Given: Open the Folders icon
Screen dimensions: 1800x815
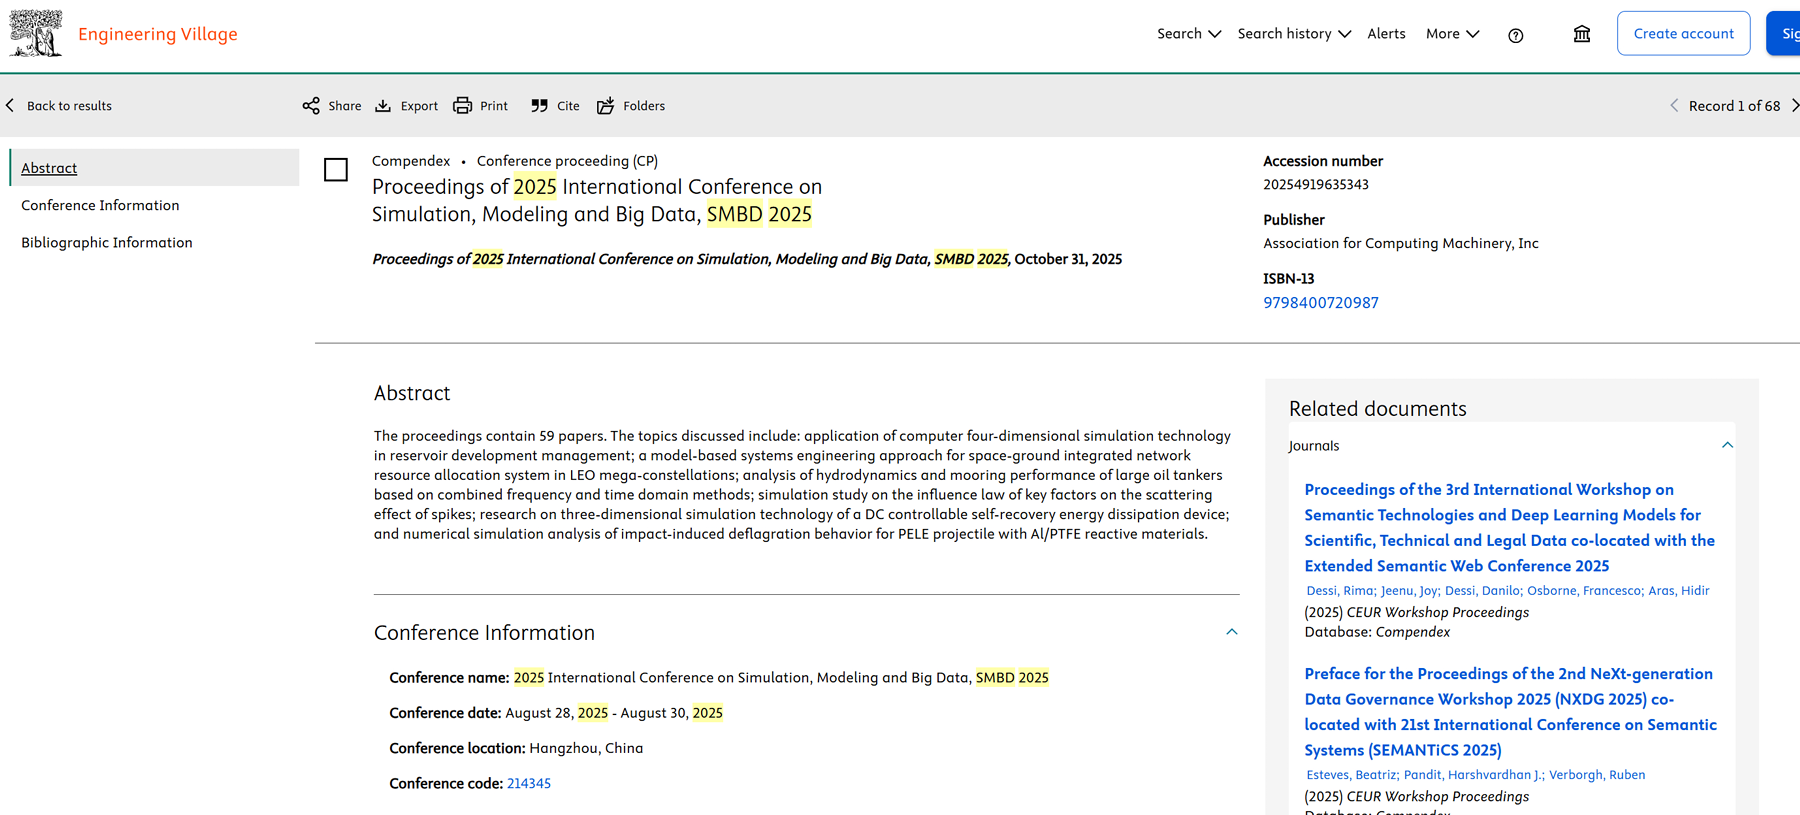Looking at the screenshot, I should click(606, 106).
